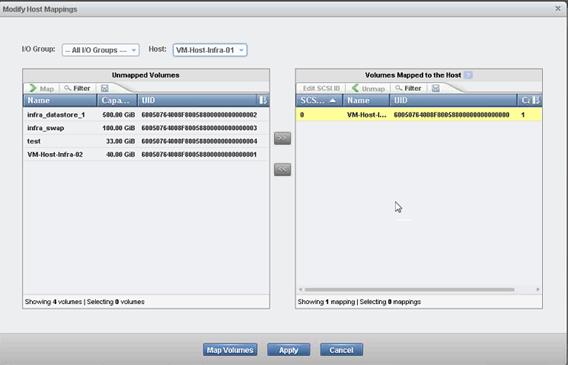568x365 pixels.
Task: Select the test volume row
Action: pyautogui.click(x=146, y=141)
